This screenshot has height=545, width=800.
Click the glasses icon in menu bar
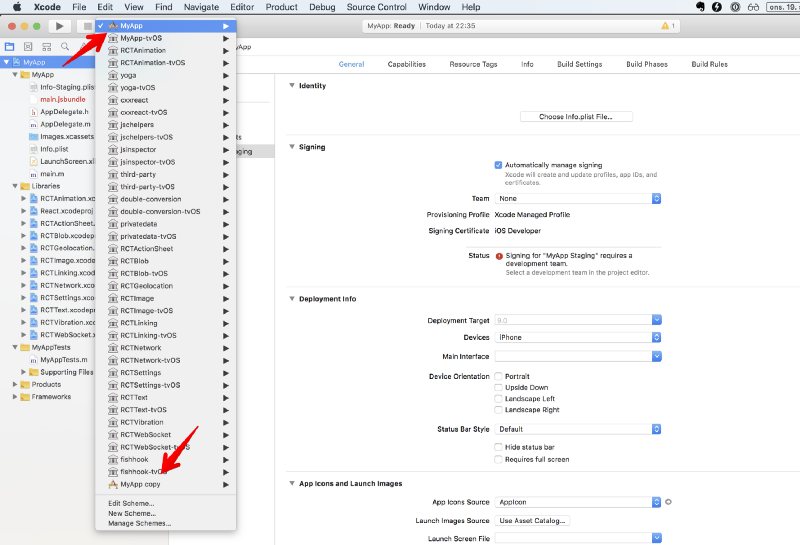tap(753, 7)
